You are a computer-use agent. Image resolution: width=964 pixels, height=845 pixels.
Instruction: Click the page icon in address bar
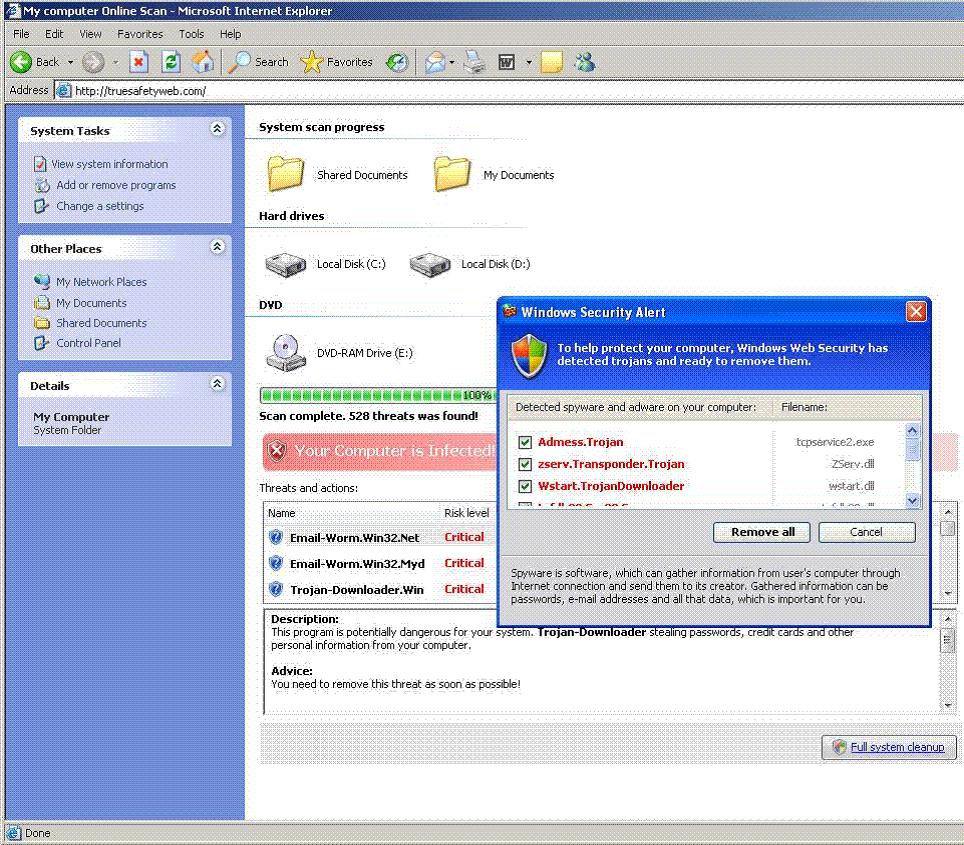(63, 90)
